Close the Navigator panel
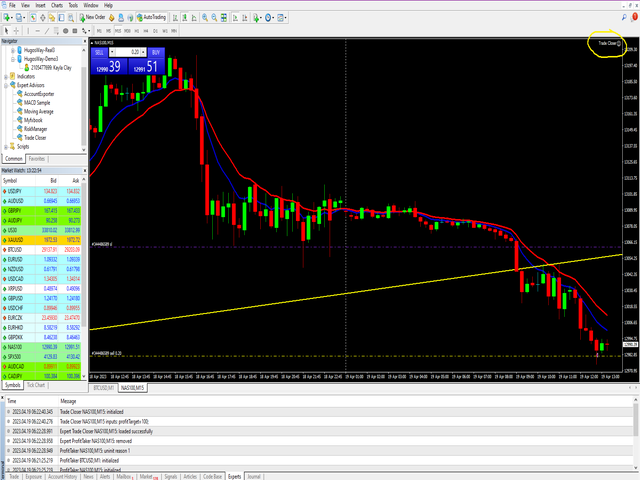This screenshot has height=480, width=640. 85,41
